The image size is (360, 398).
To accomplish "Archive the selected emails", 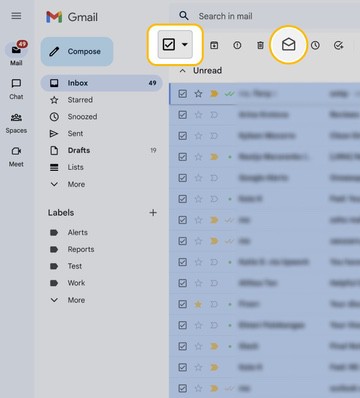I will pyautogui.click(x=214, y=45).
